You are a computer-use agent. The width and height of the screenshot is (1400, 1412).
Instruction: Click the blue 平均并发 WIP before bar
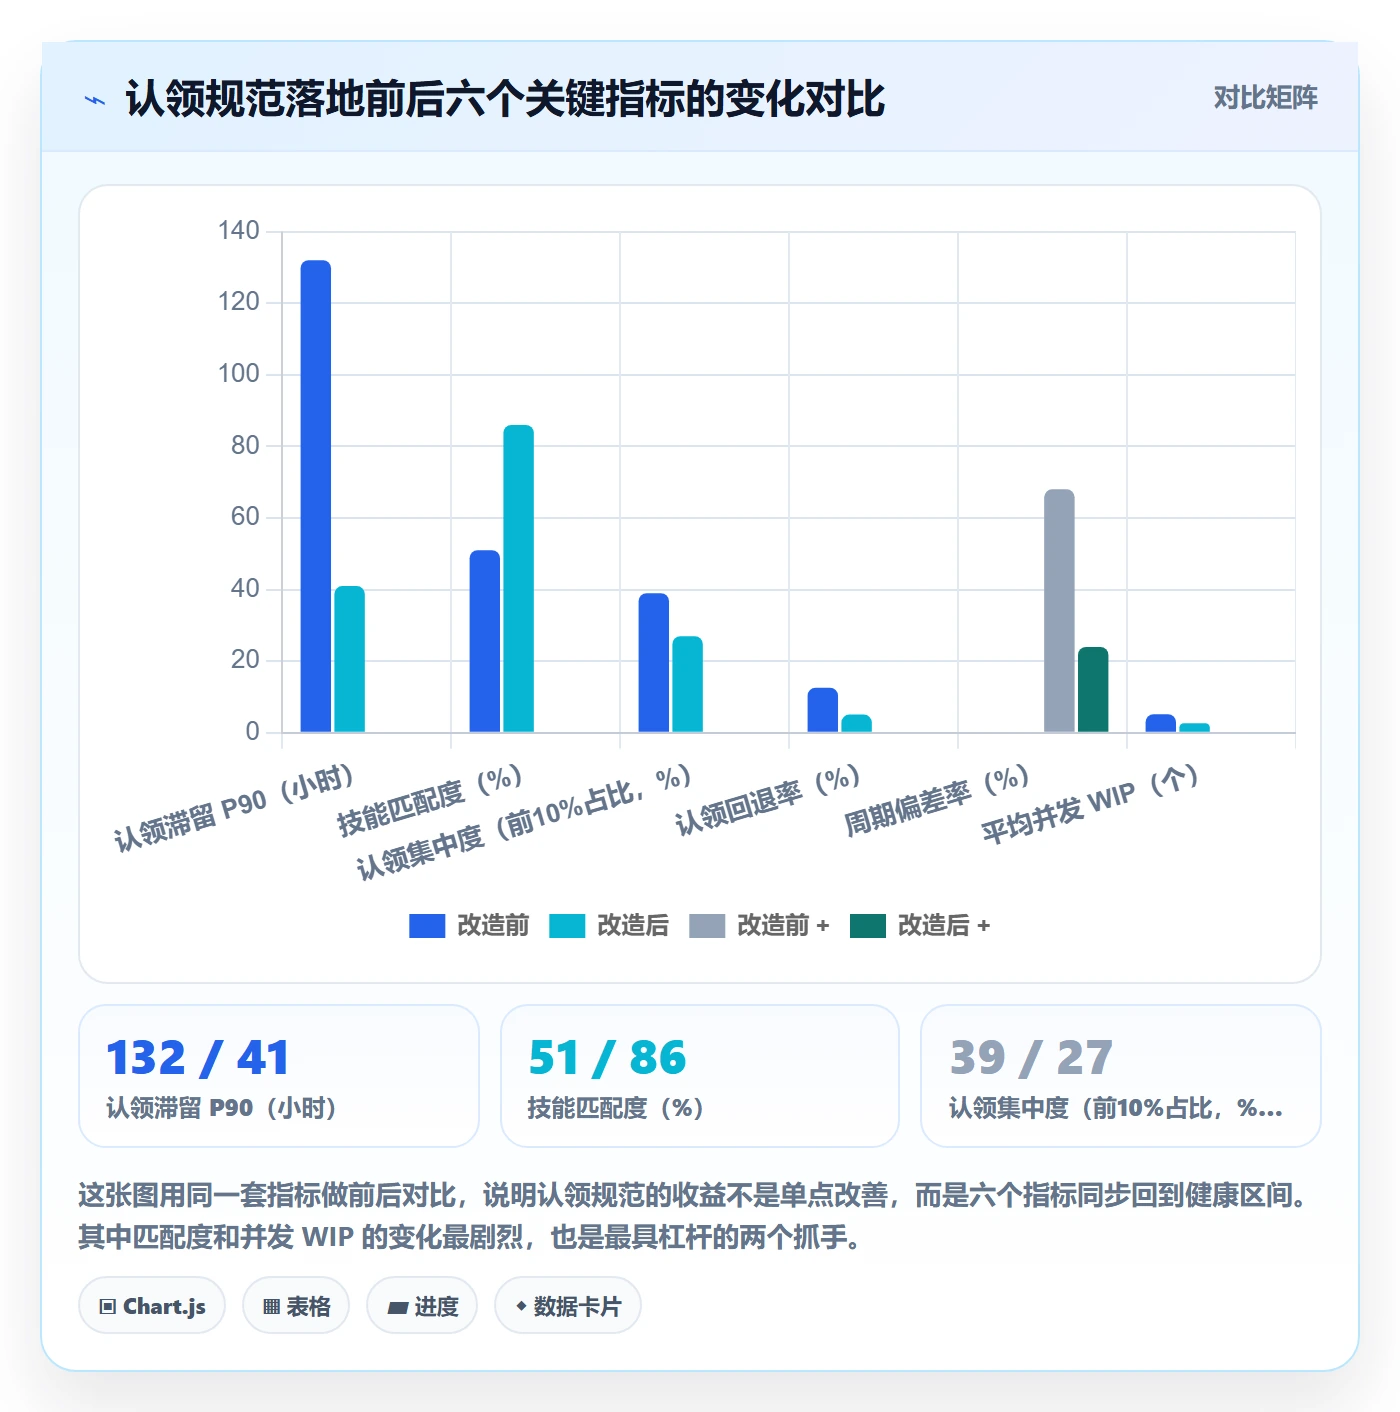tap(1161, 723)
